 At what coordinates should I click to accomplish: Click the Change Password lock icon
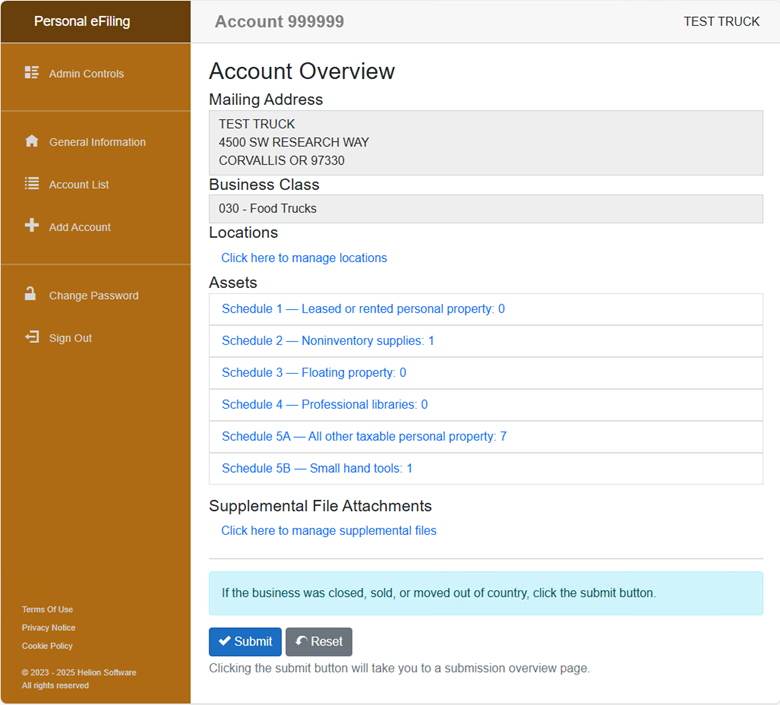tap(31, 295)
